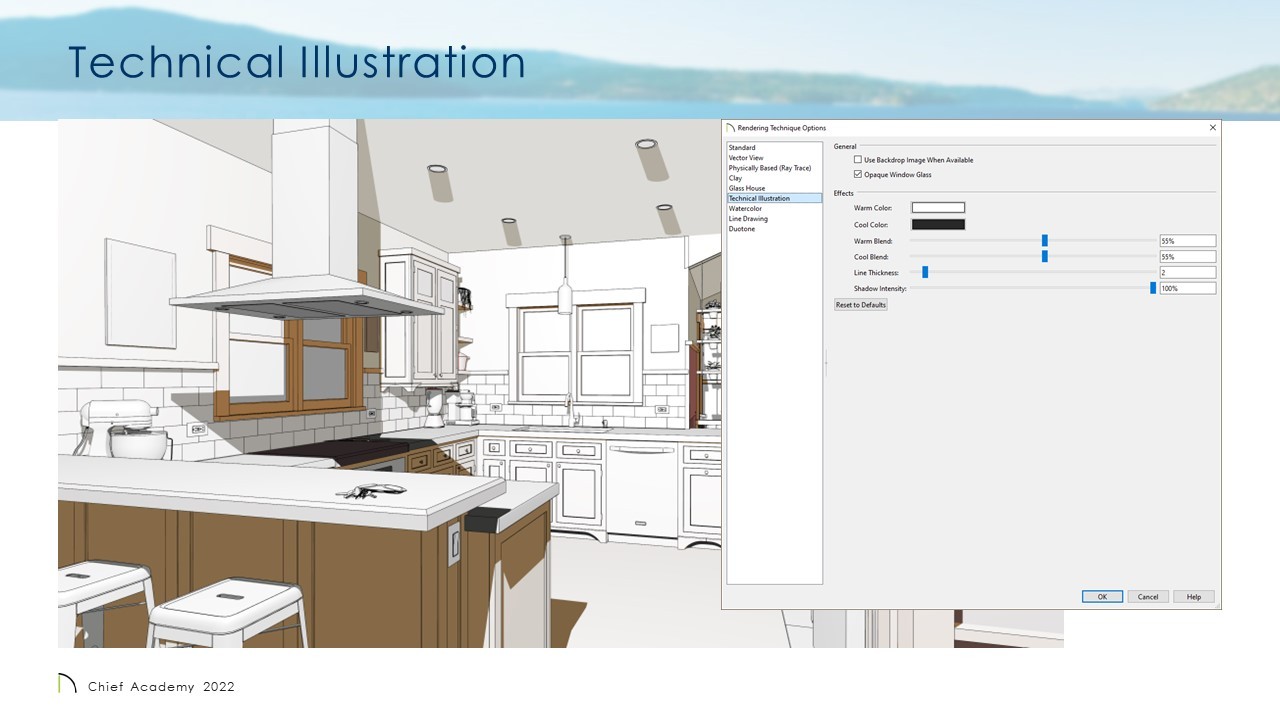Image resolution: width=1280 pixels, height=720 pixels.
Task: Select the Duotone technique
Action: [x=742, y=229]
